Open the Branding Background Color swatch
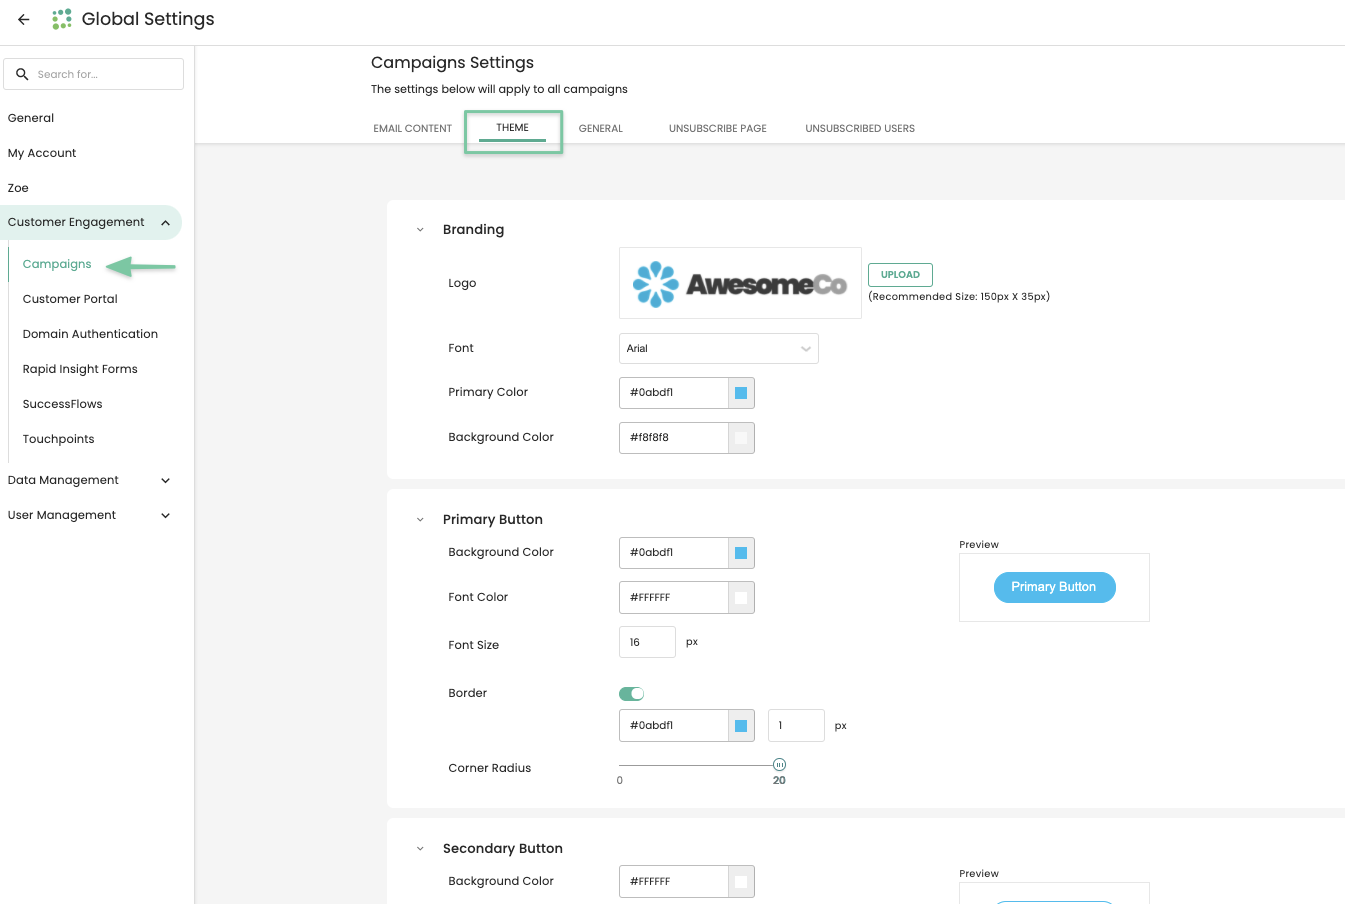This screenshot has width=1345, height=904. click(741, 438)
